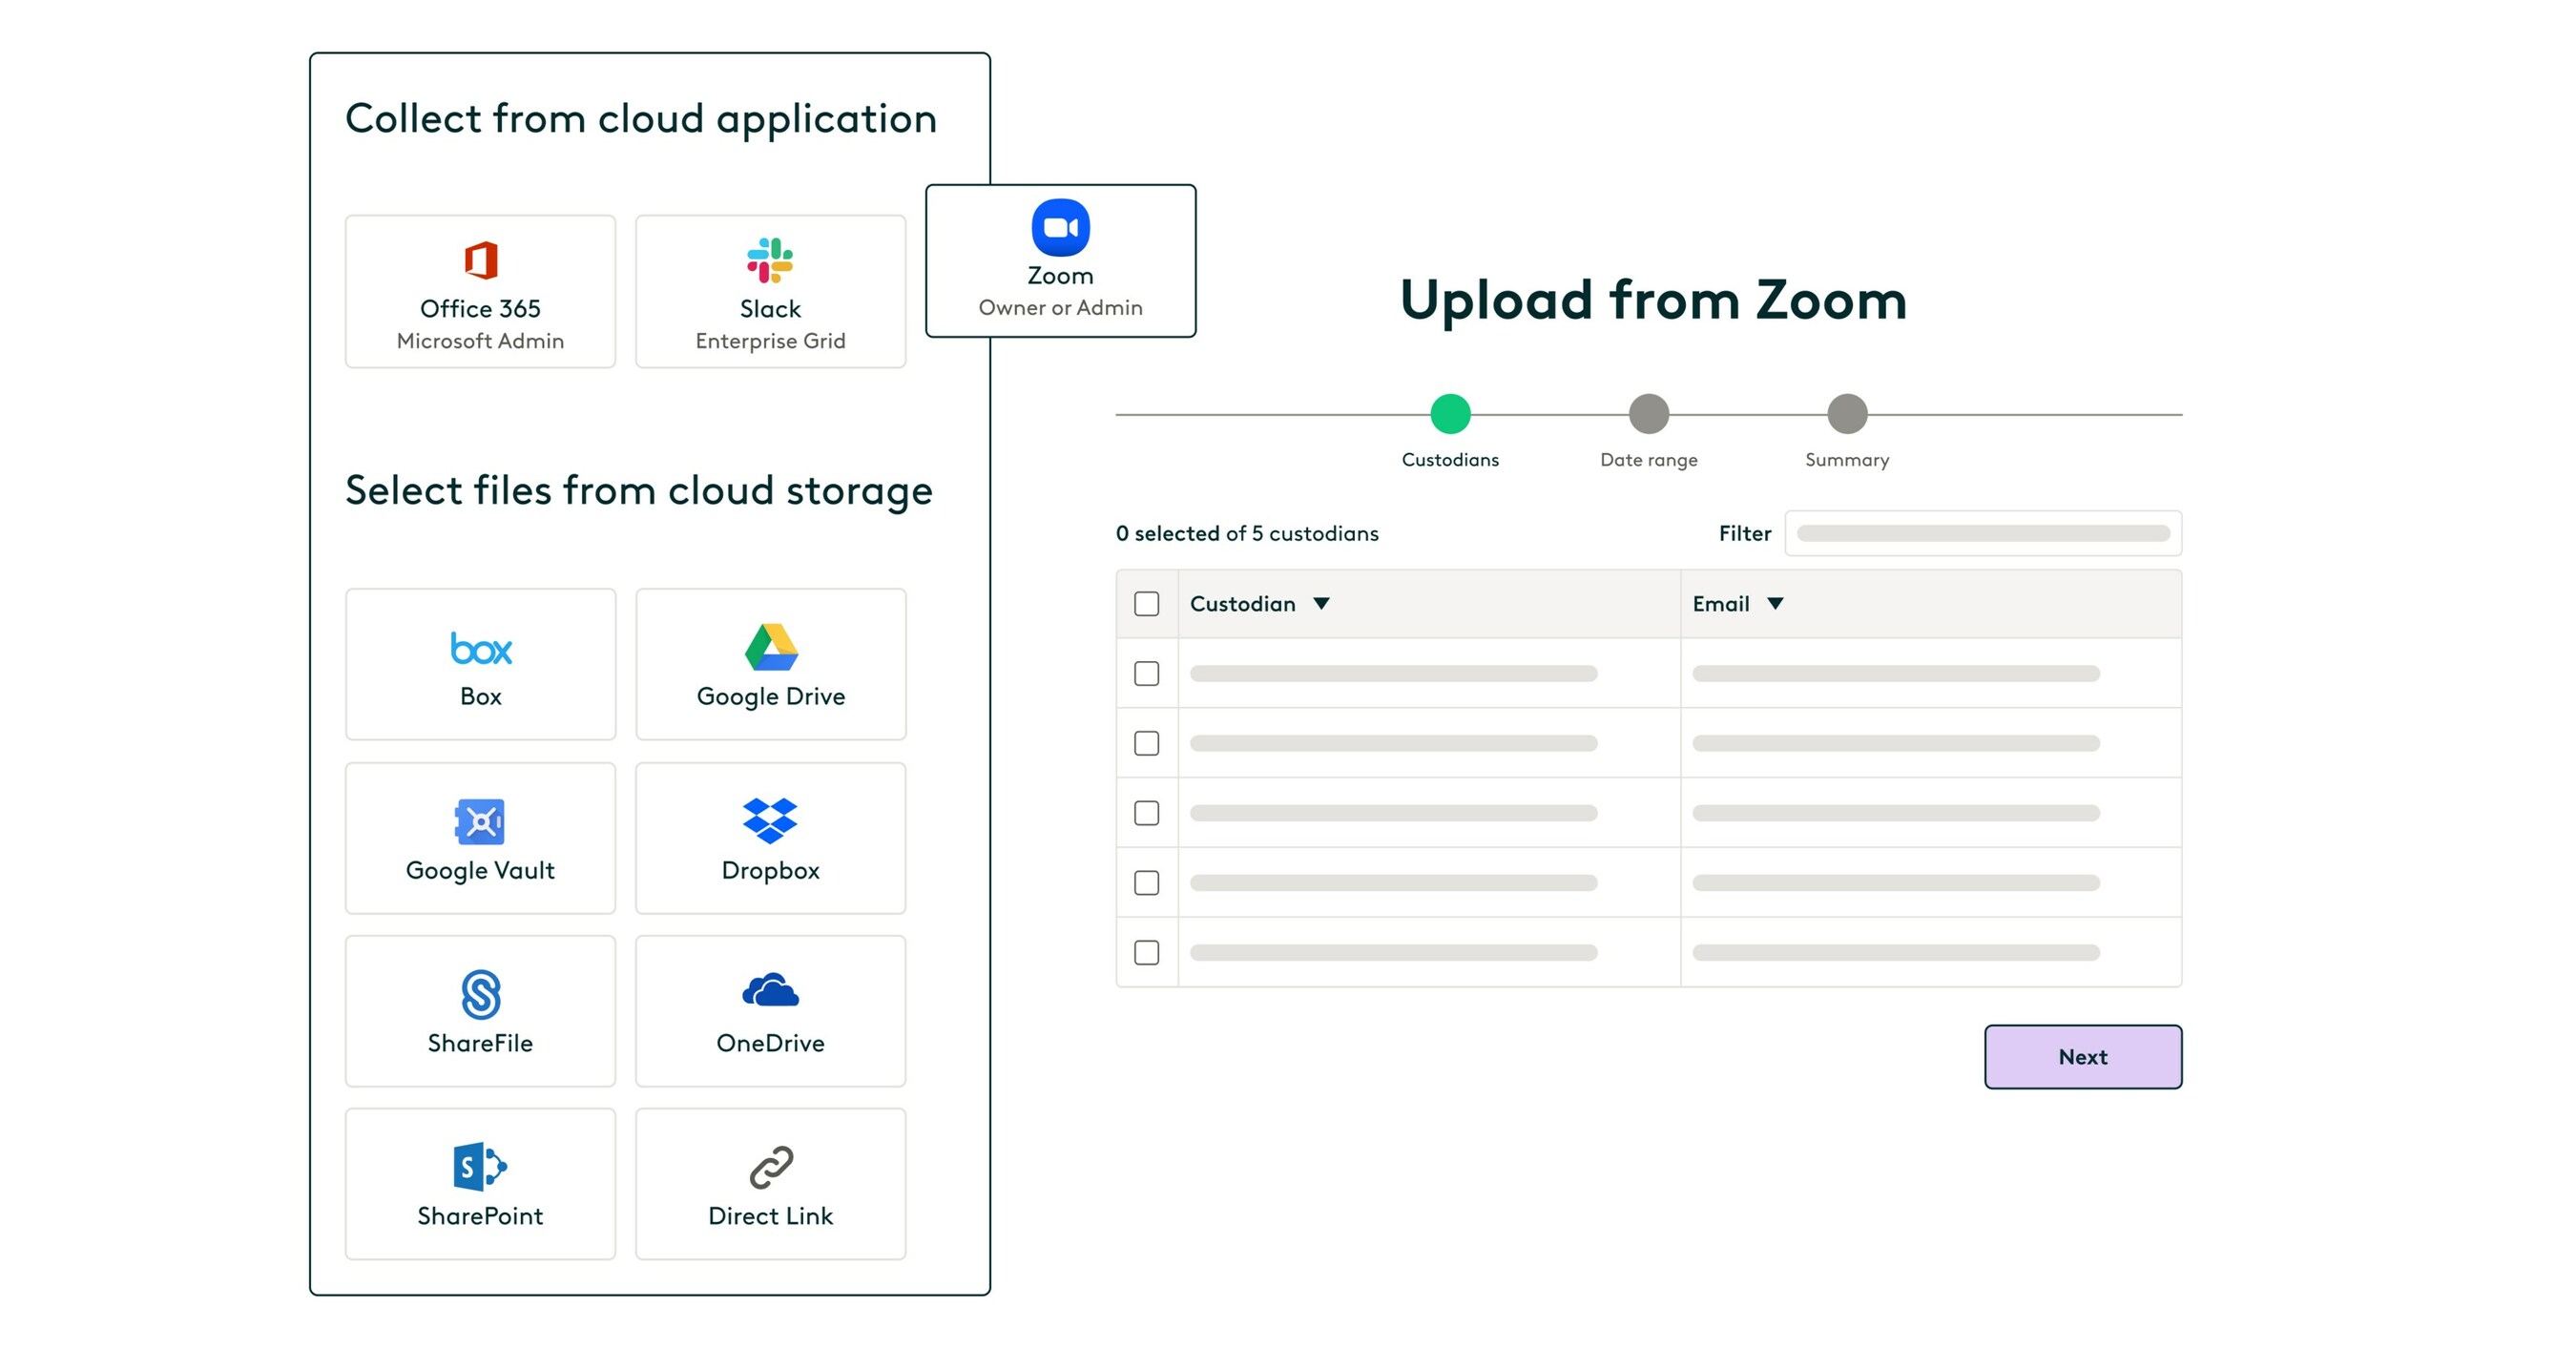Select the Office 365 Microsoft Admin source

(480, 291)
